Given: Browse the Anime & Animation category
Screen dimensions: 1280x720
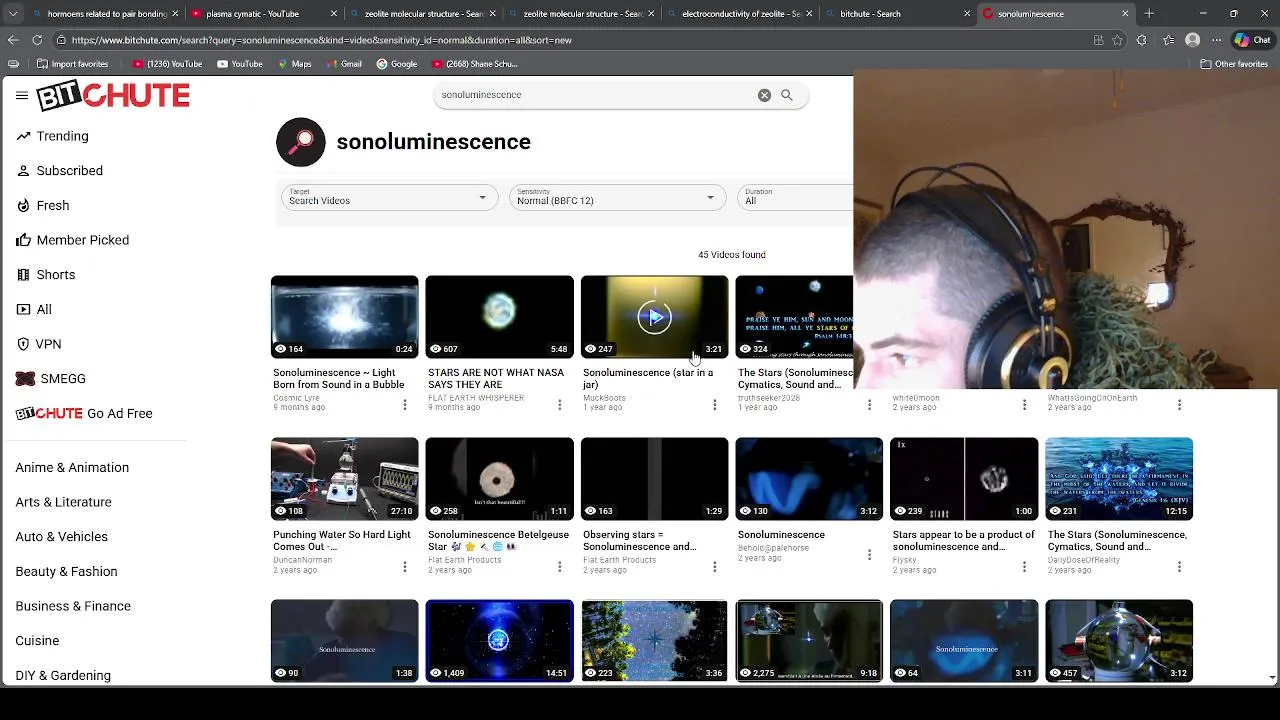Looking at the screenshot, I should click(x=72, y=467).
